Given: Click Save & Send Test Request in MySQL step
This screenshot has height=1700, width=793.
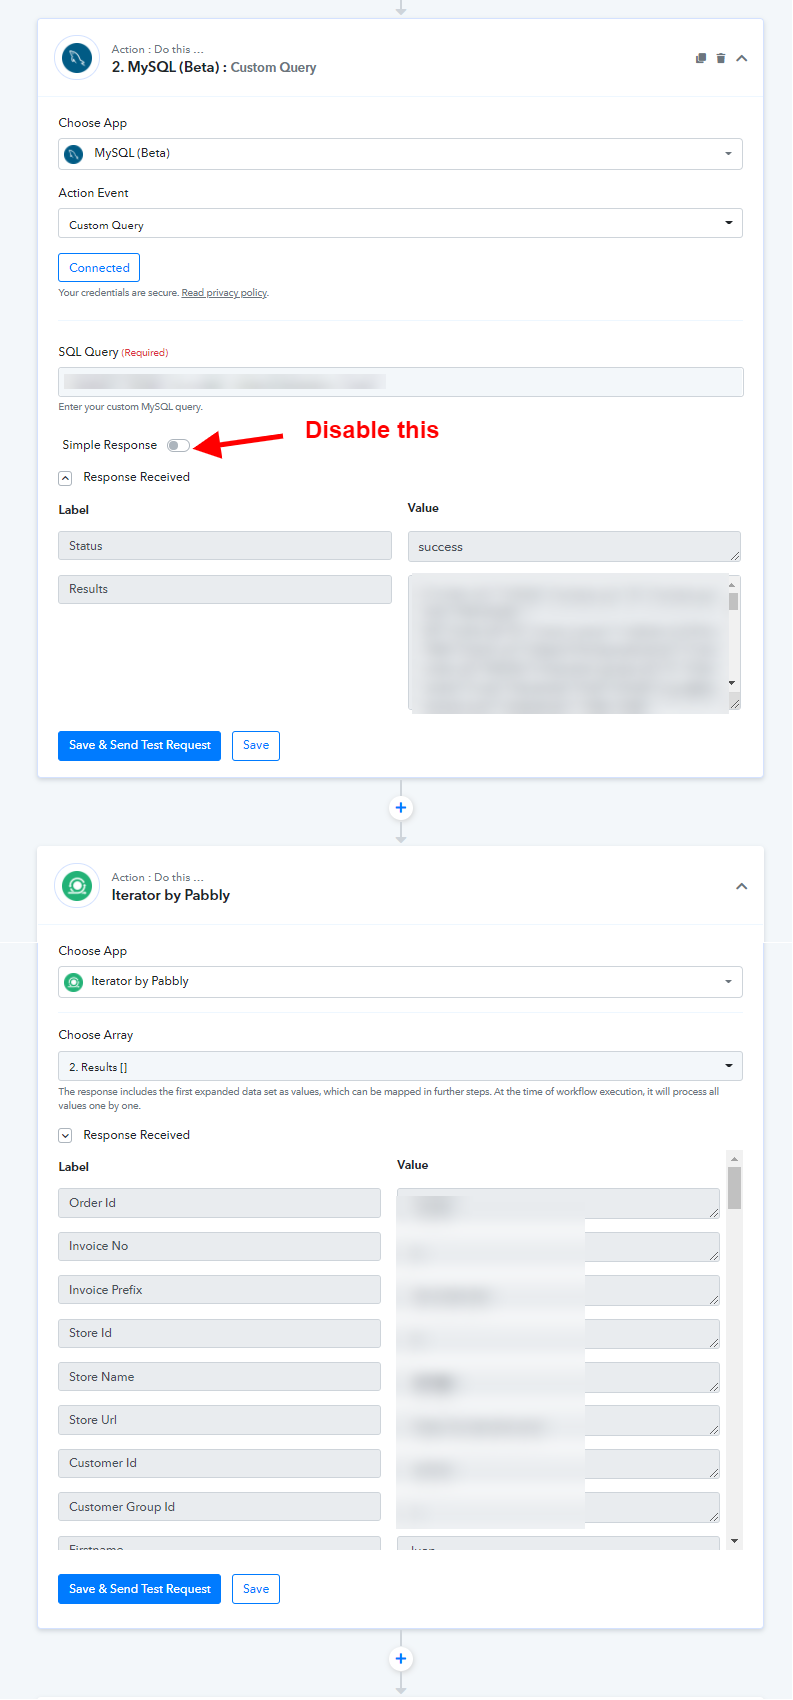Looking at the screenshot, I should click(x=139, y=746).
